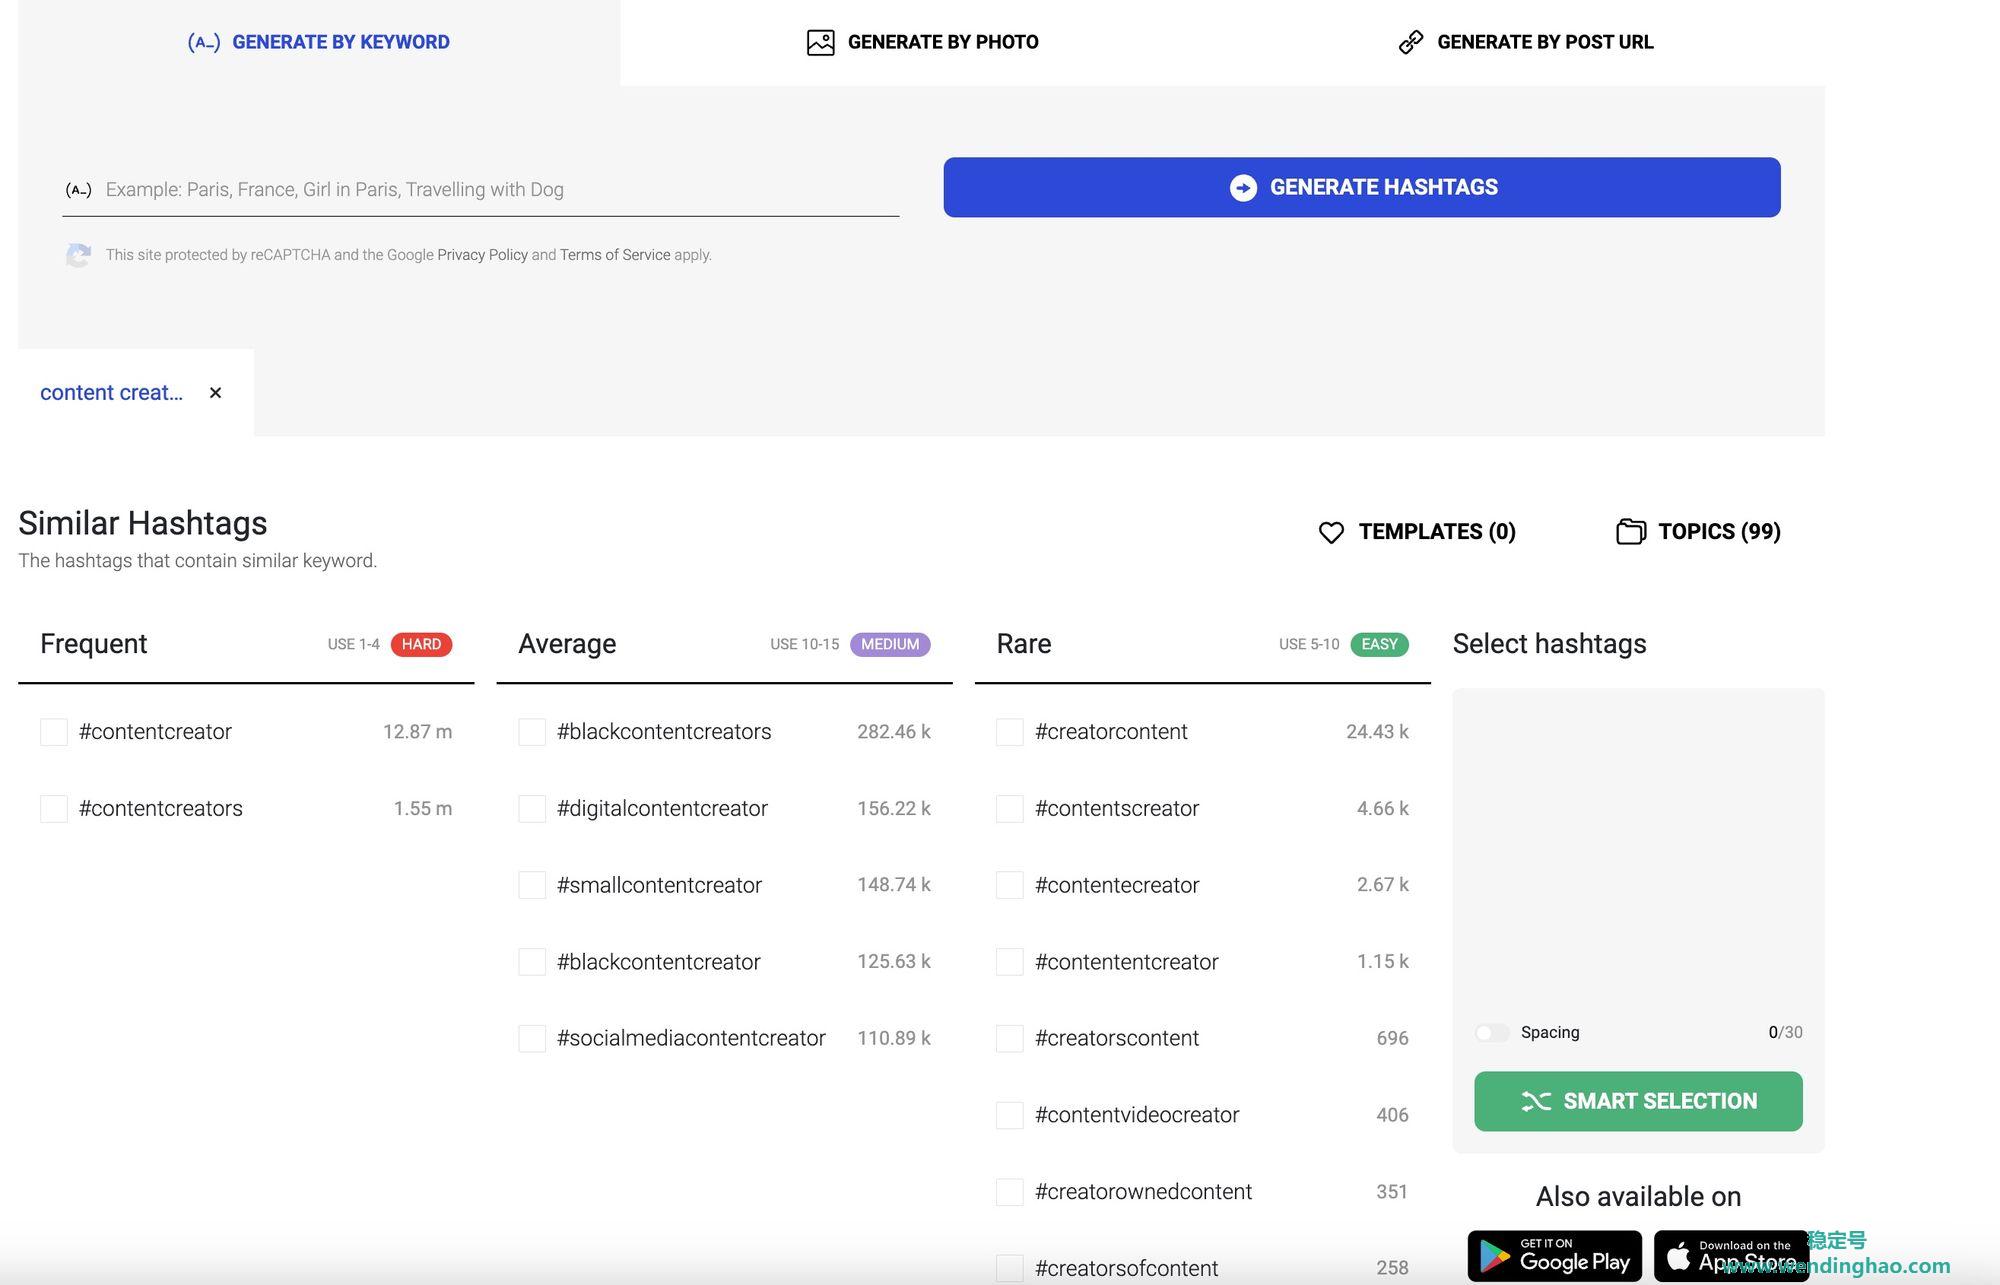
Task: Click the Generate By Keyword icon
Action: pos(203,41)
